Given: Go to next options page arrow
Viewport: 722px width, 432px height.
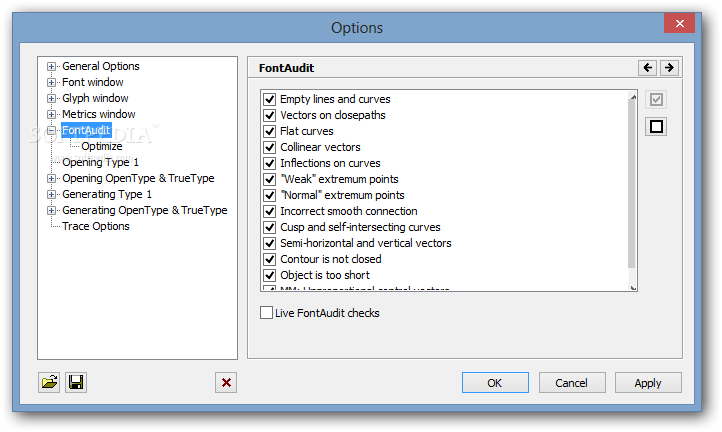Looking at the screenshot, I should click(669, 68).
